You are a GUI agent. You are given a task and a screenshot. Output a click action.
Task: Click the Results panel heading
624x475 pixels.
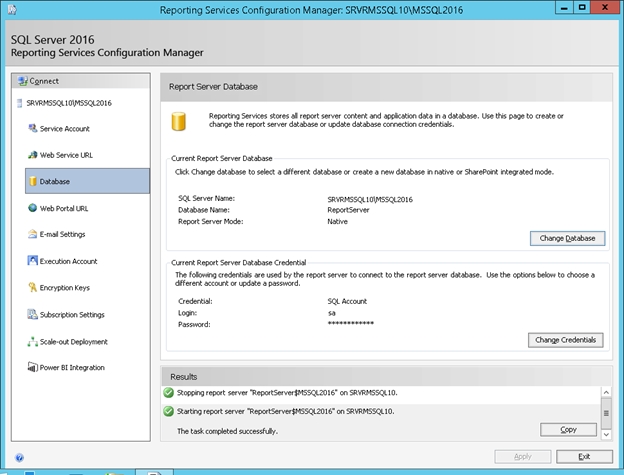(x=183, y=377)
